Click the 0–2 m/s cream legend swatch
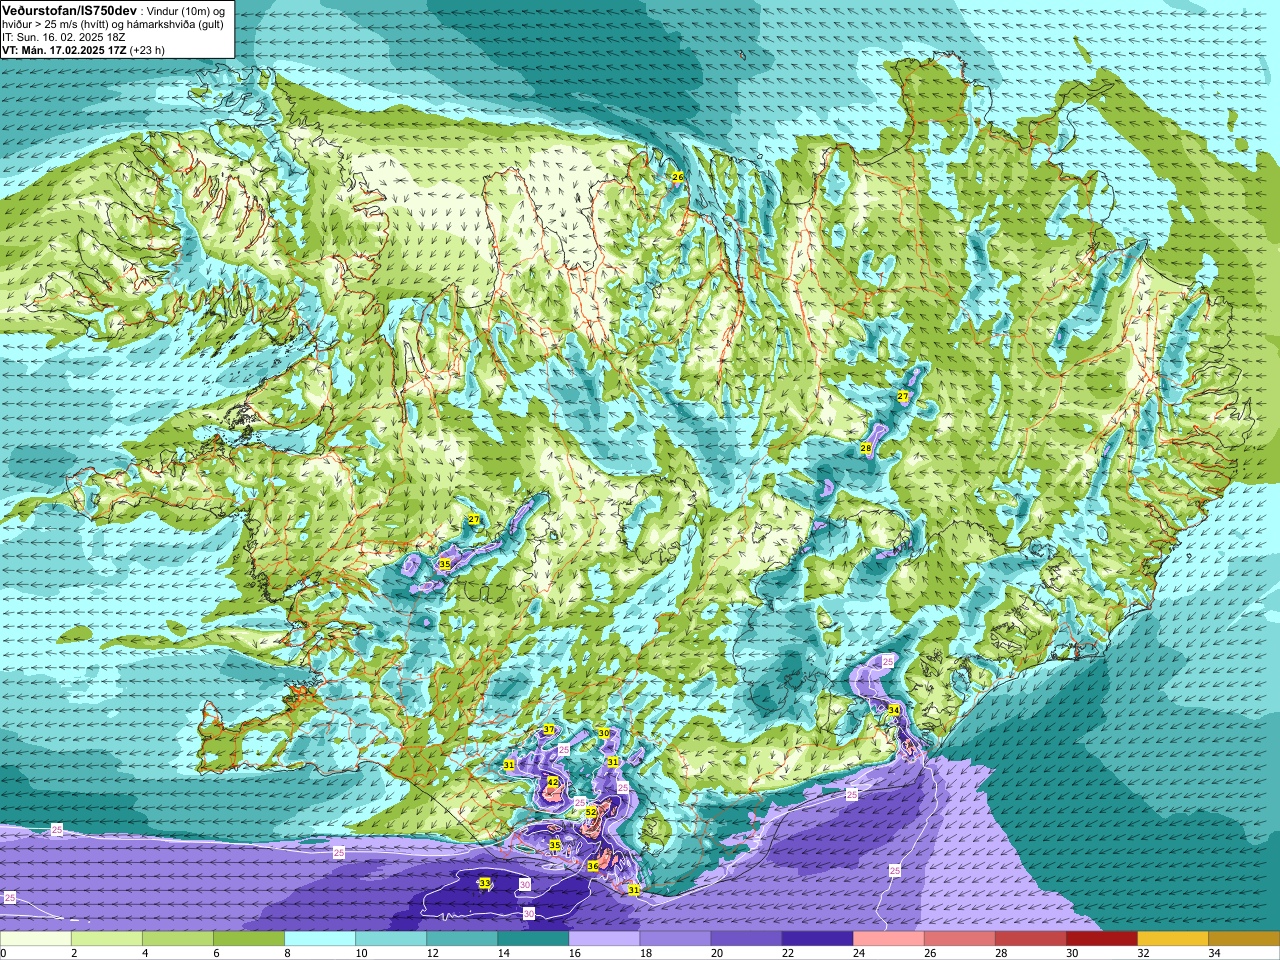Image resolution: width=1280 pixels, height=960 pixels. tap(35, 939)
